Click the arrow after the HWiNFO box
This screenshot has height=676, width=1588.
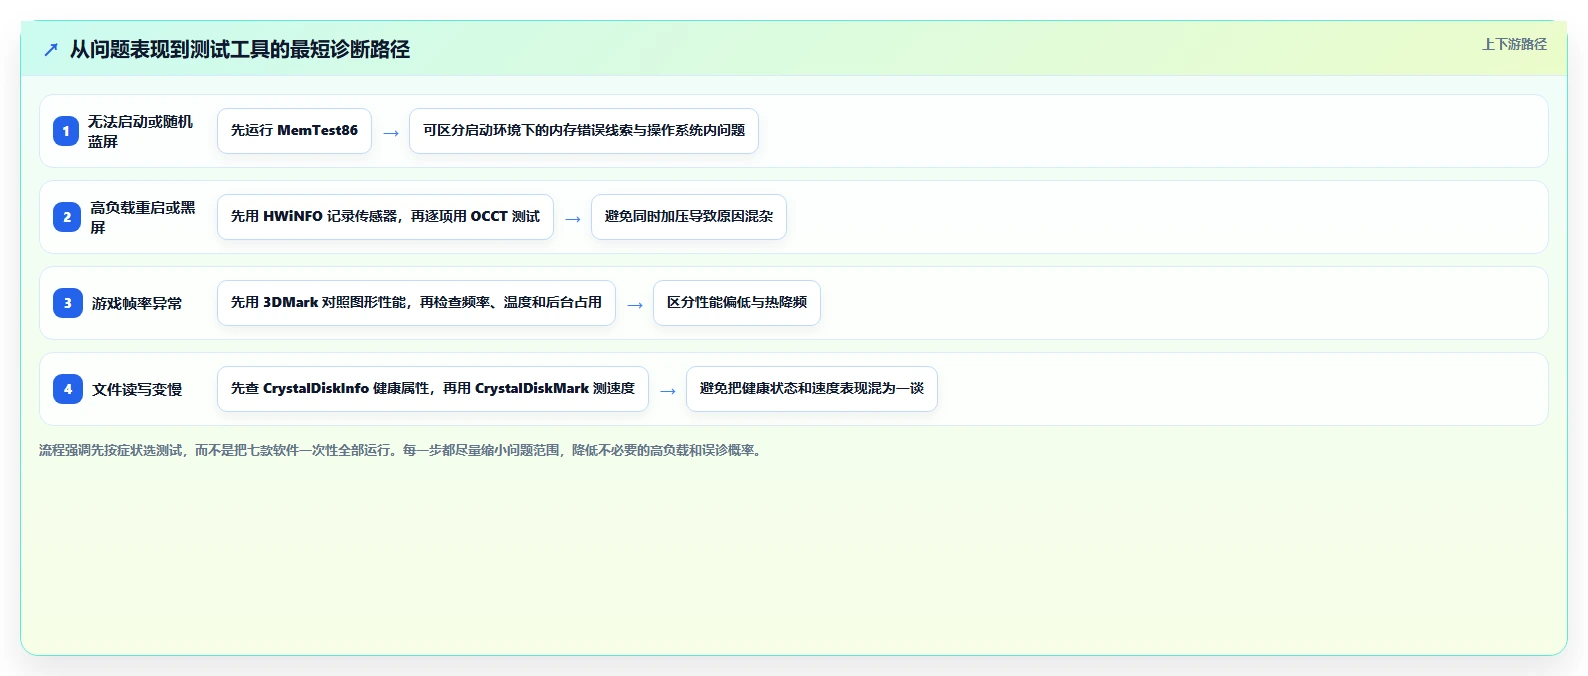[x=573, y=219]
